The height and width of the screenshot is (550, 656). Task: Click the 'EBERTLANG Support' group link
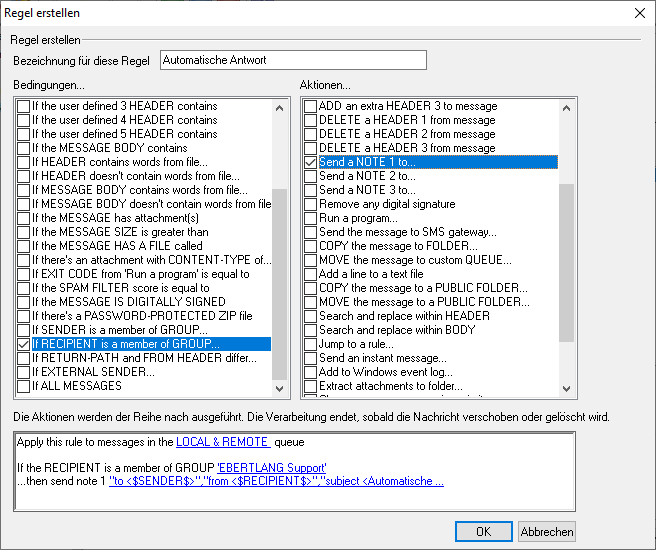(x=272, y=467)
